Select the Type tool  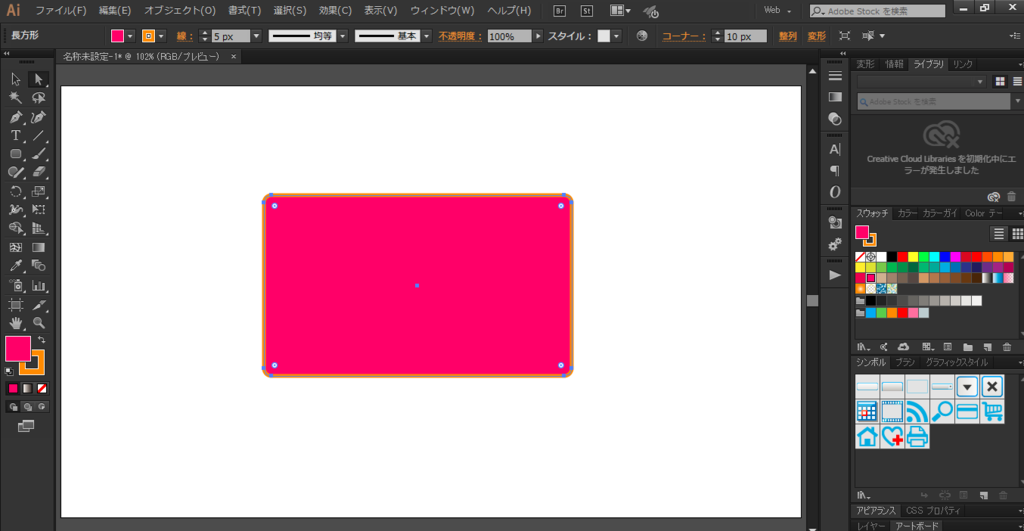(x=16, y=135)
